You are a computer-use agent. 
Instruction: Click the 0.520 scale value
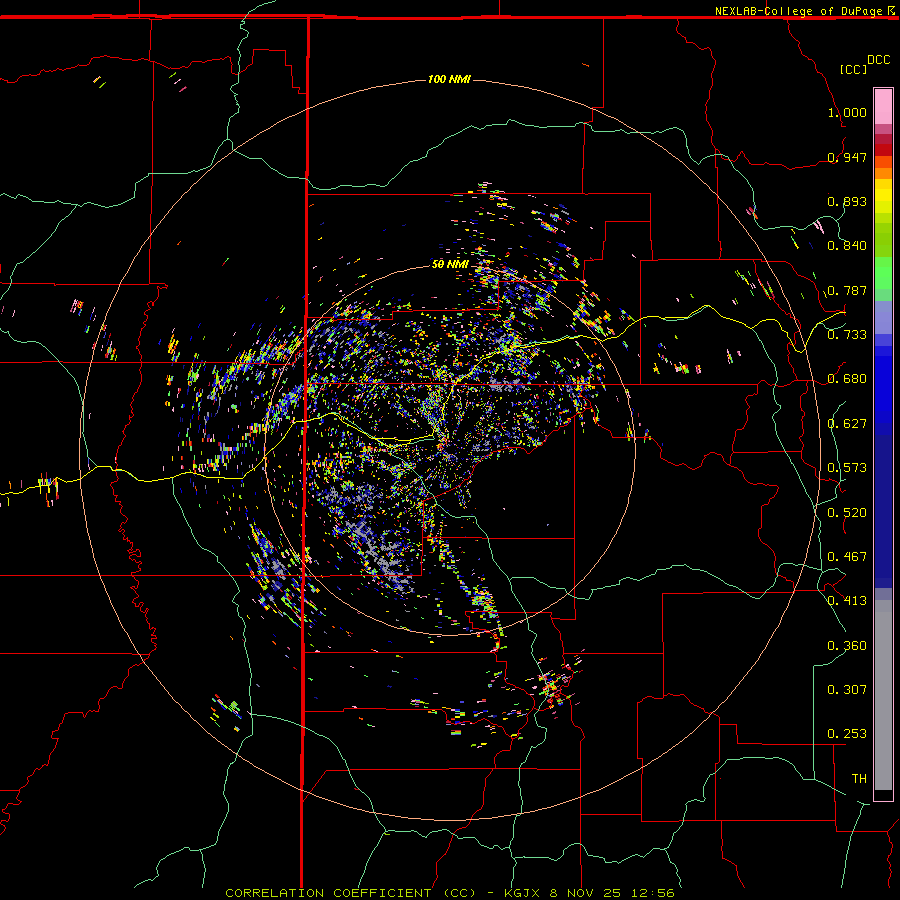tap(847, 513)
